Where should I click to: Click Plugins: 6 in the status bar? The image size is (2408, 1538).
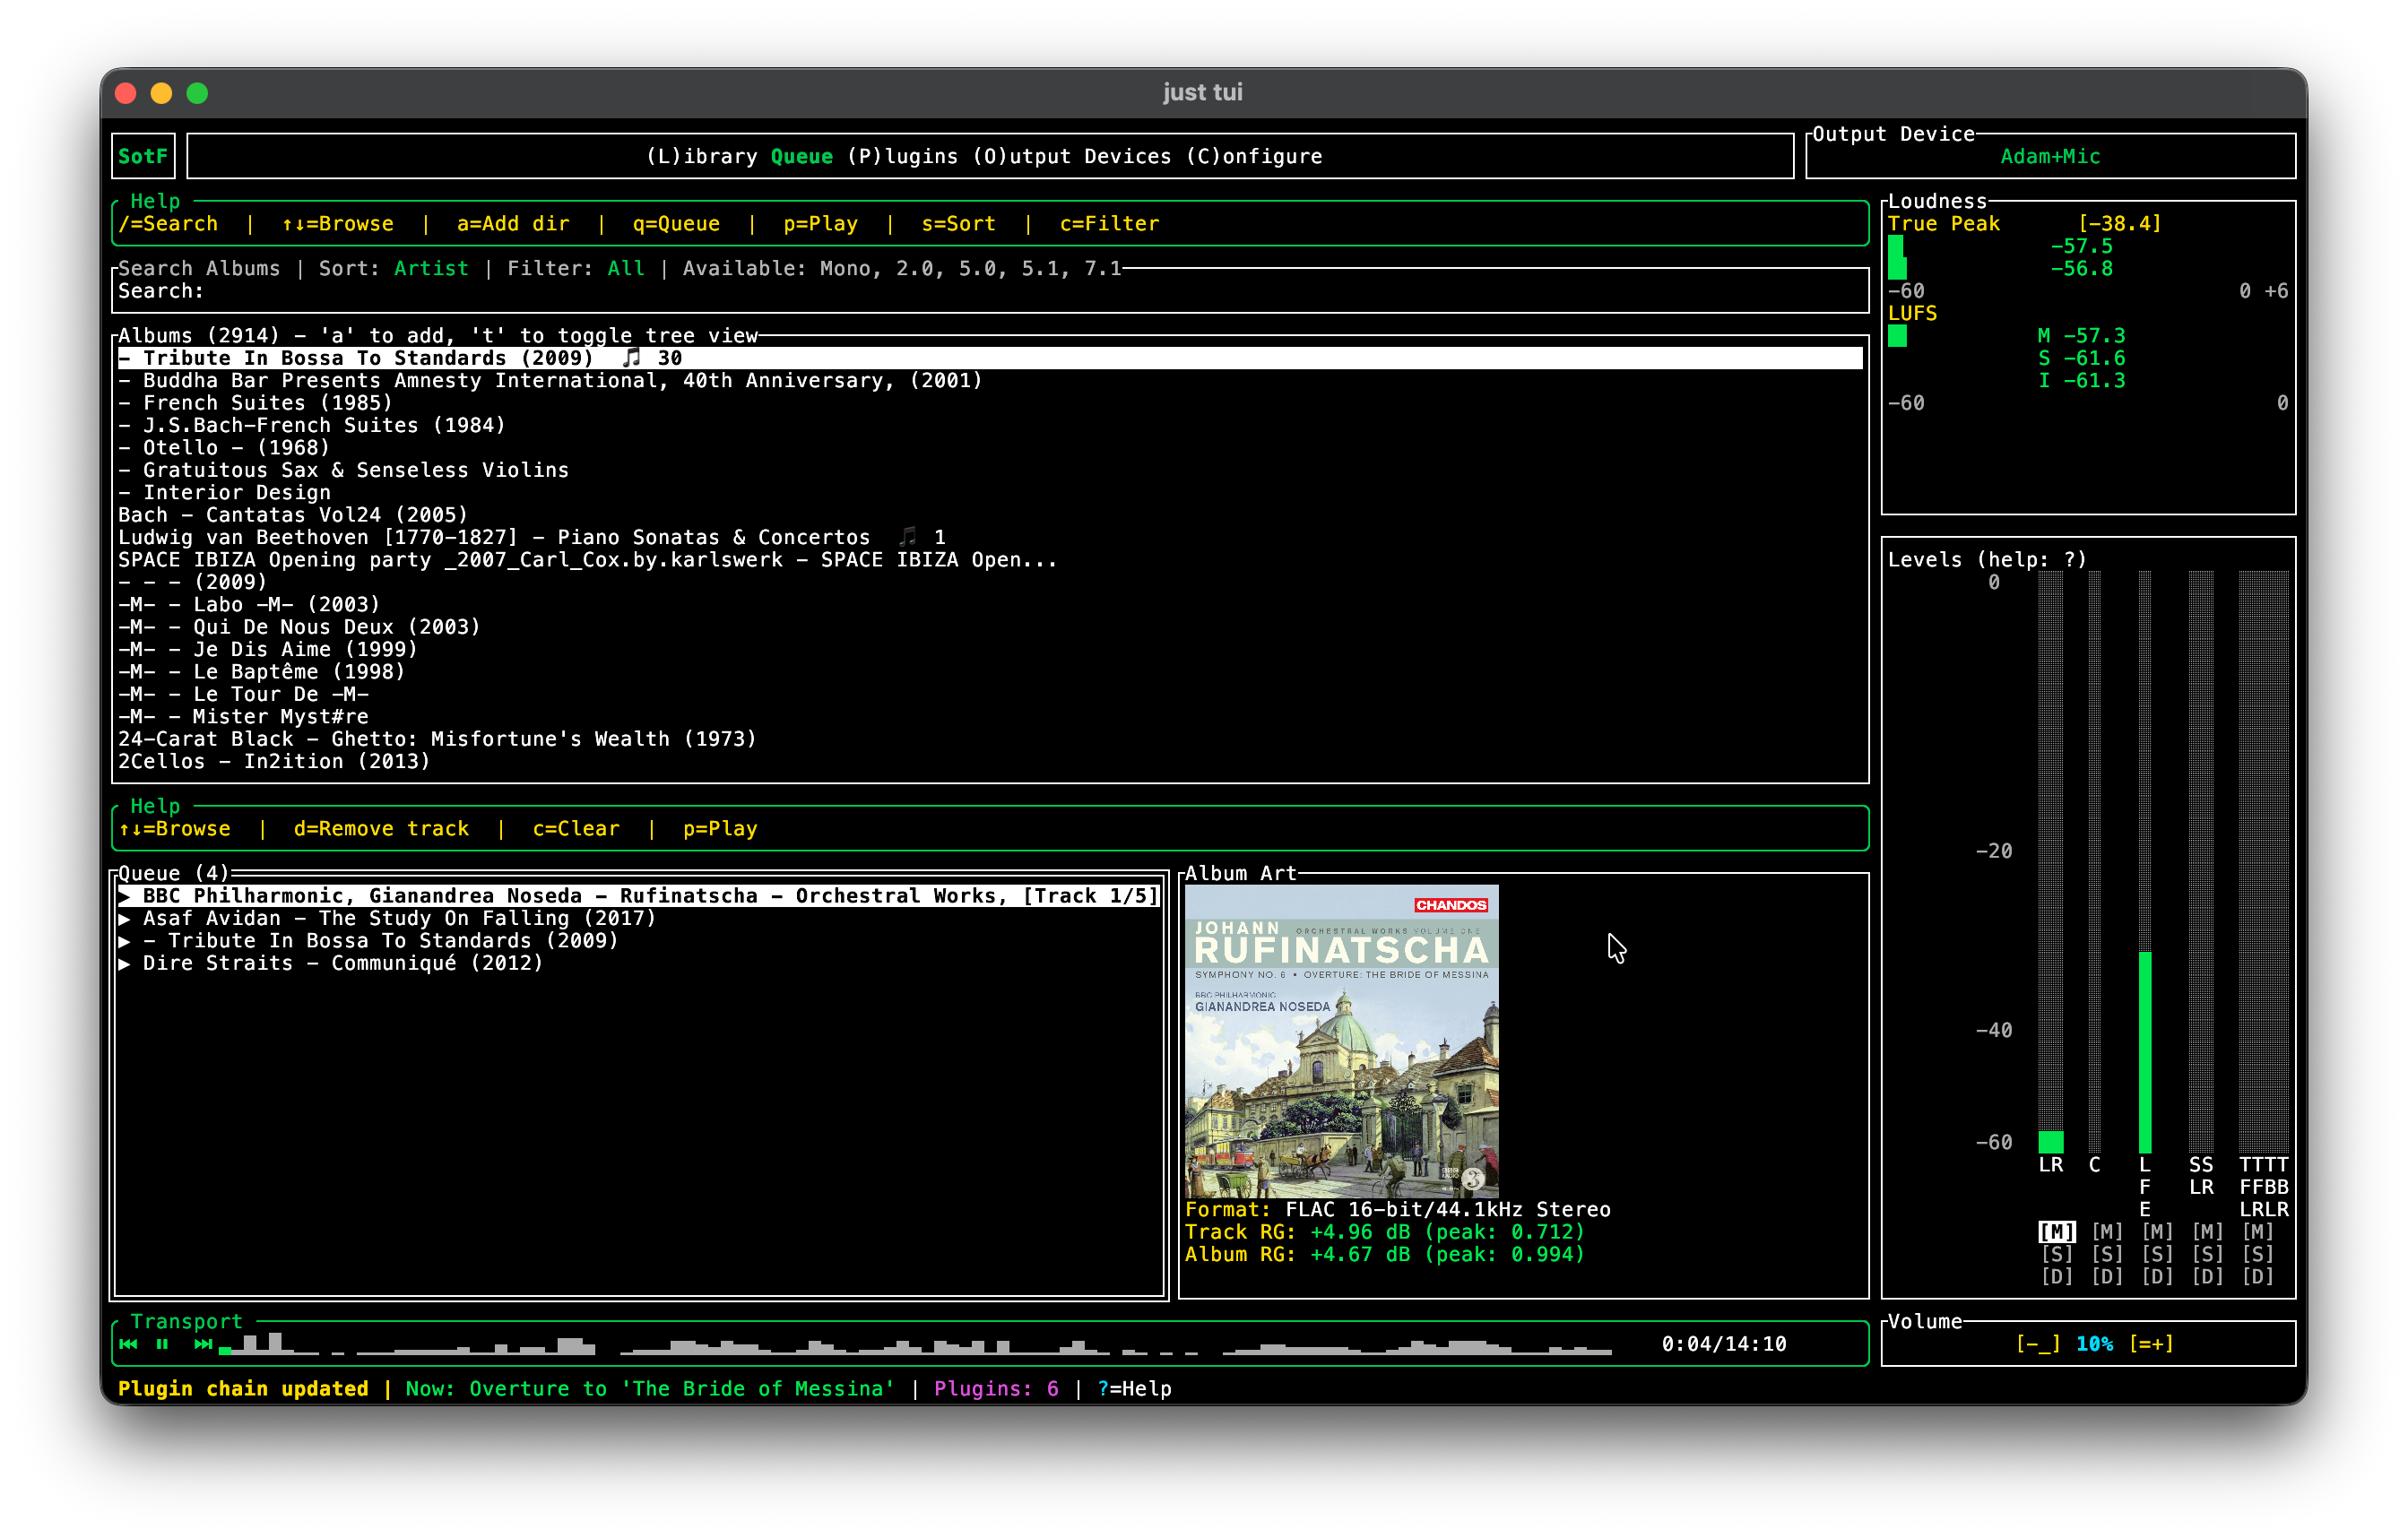click(996, 1389)
